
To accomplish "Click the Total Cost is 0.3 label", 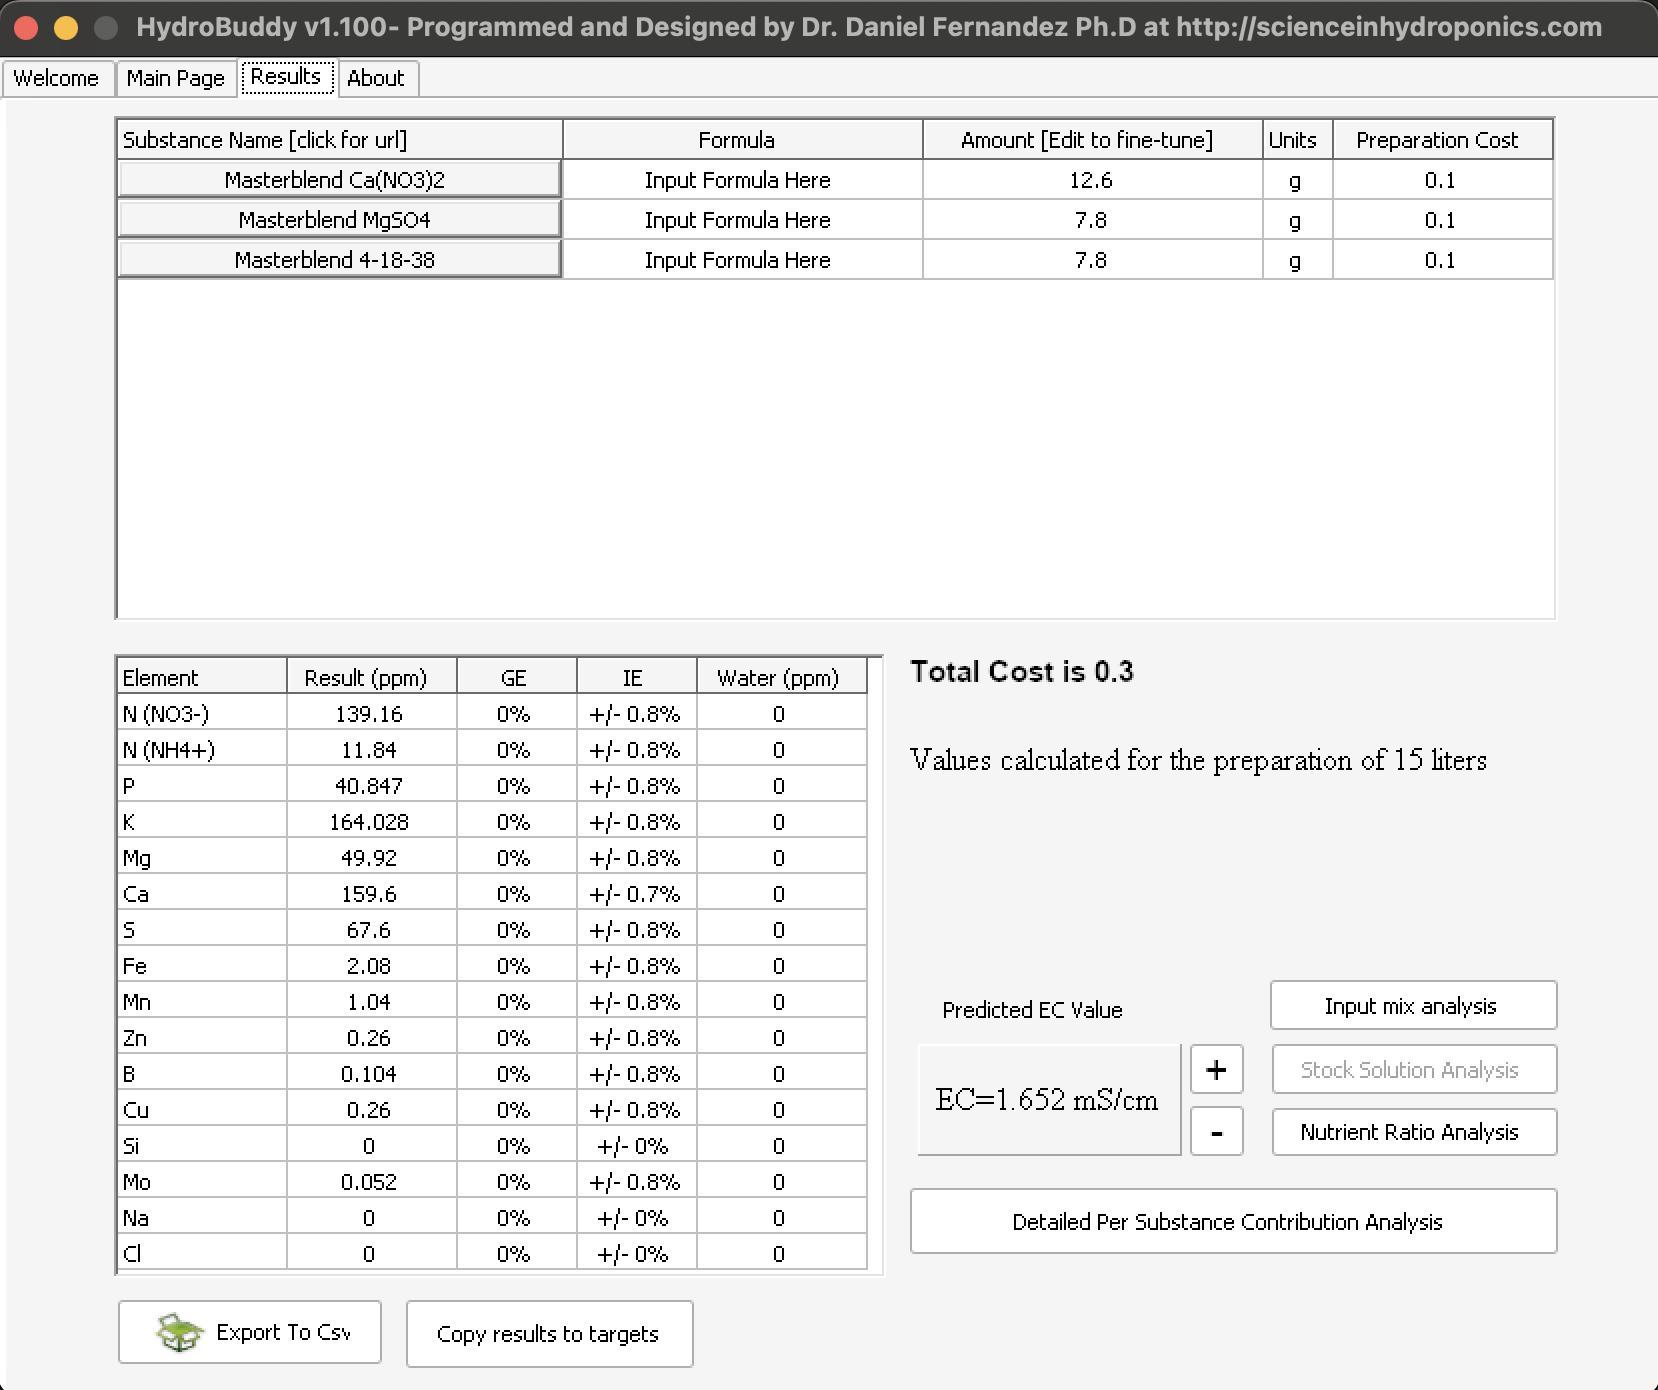I will (1022, 671).
